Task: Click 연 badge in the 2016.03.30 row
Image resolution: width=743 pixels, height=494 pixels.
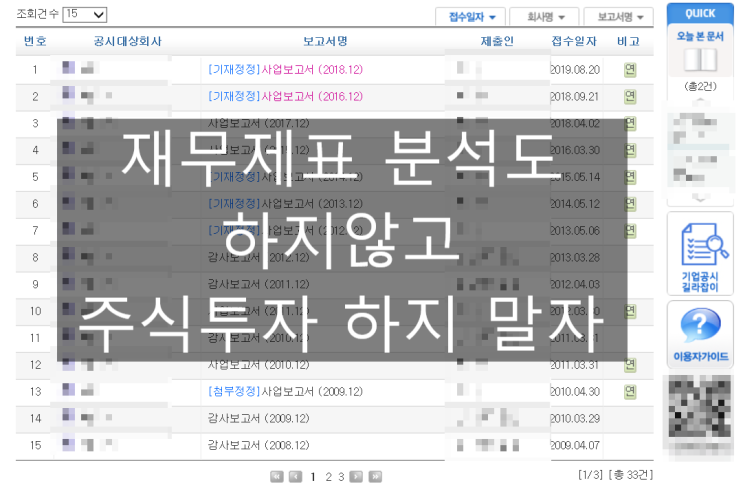Action: click(630, 151)
